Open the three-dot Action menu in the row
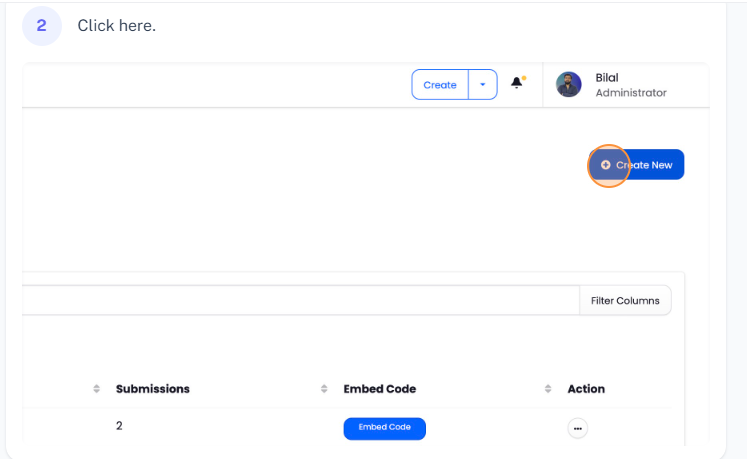Screen dimensions: 747x459 point(578,428)
